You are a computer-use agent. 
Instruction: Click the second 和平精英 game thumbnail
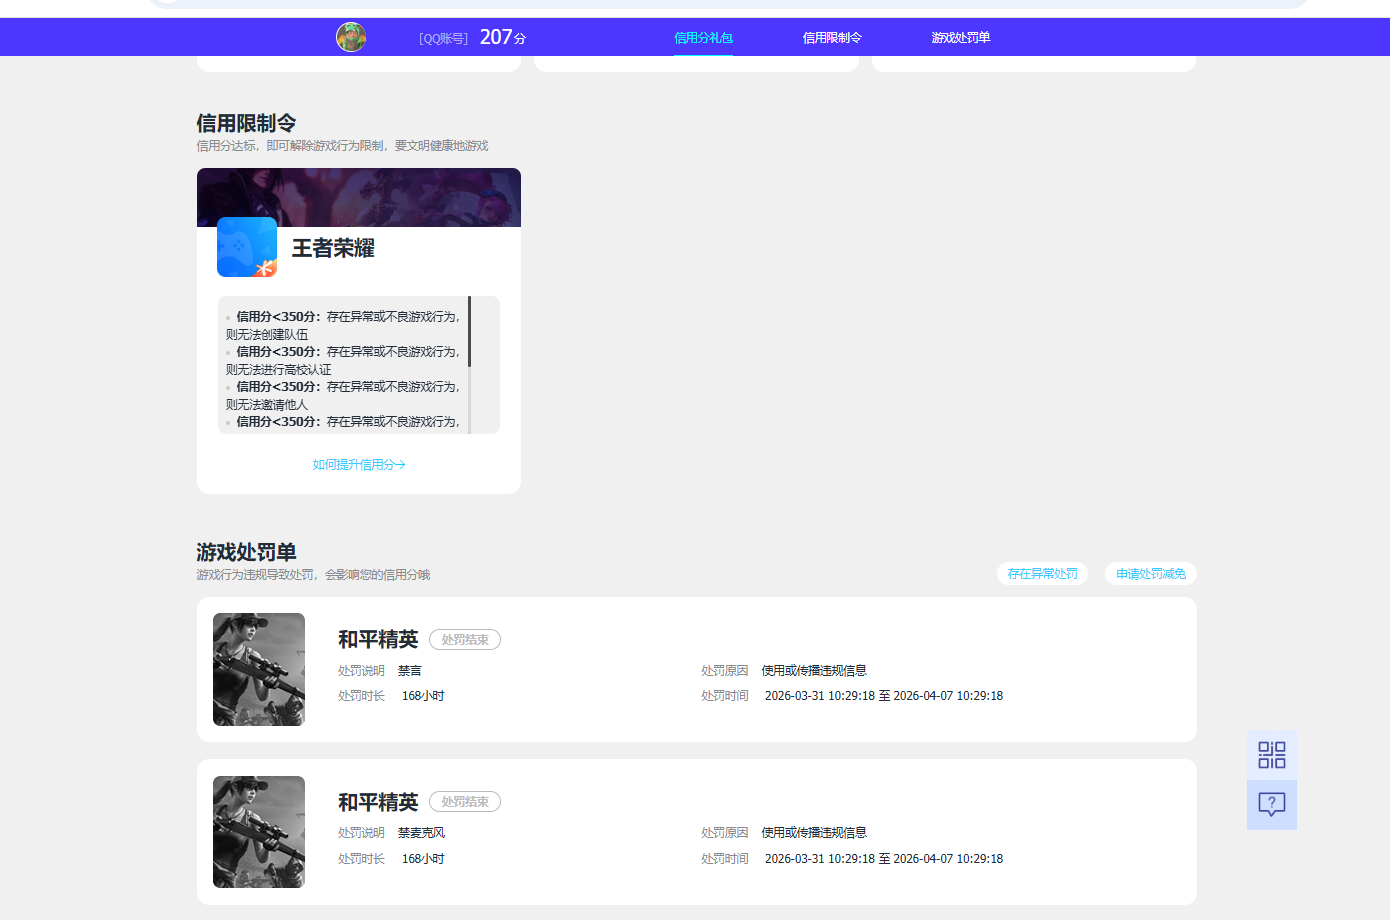point(258,831)
